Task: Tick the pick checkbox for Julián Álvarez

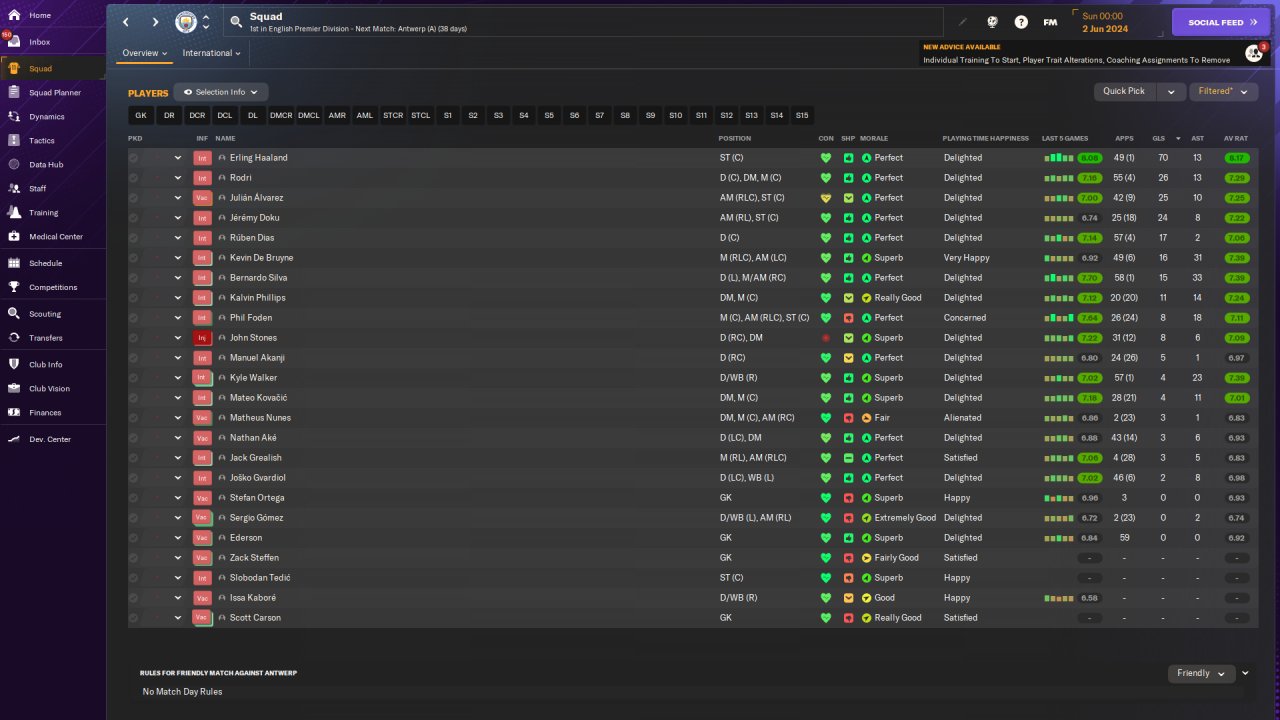Action: 134,198
